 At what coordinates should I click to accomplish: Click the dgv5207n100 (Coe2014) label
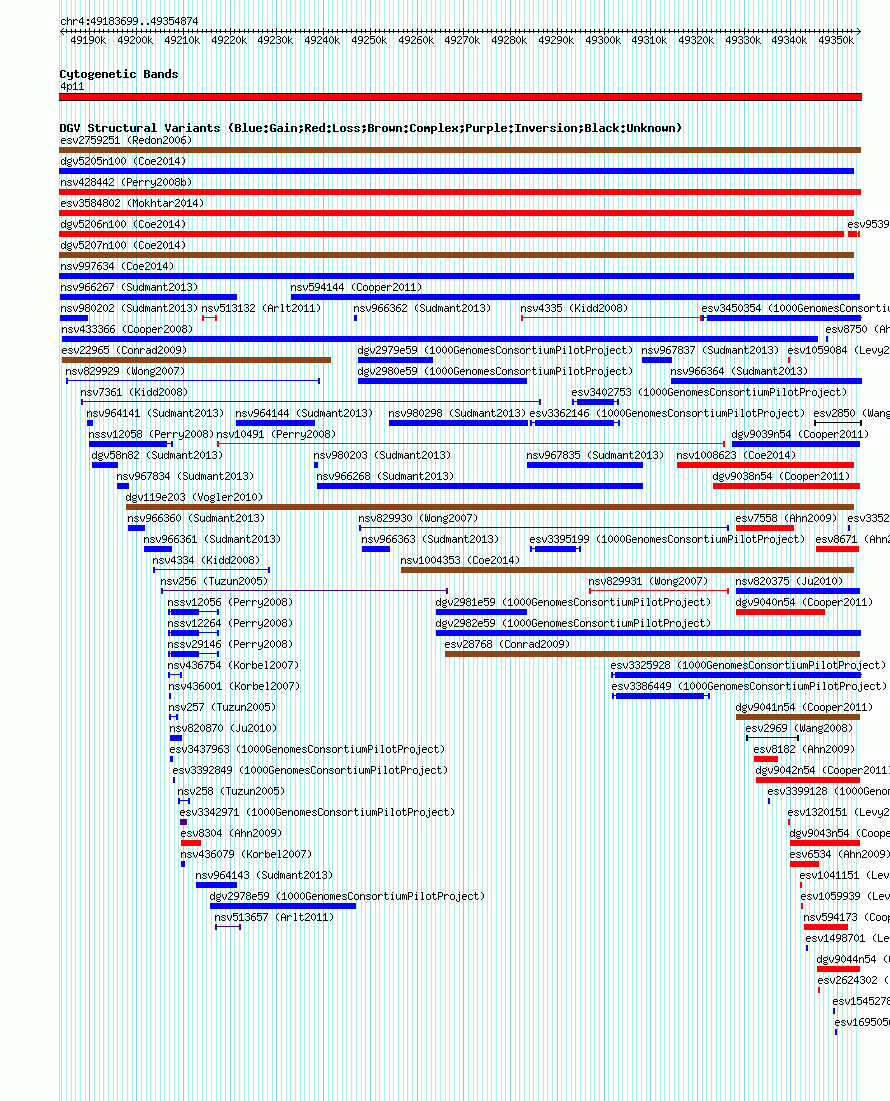[123, 246]
